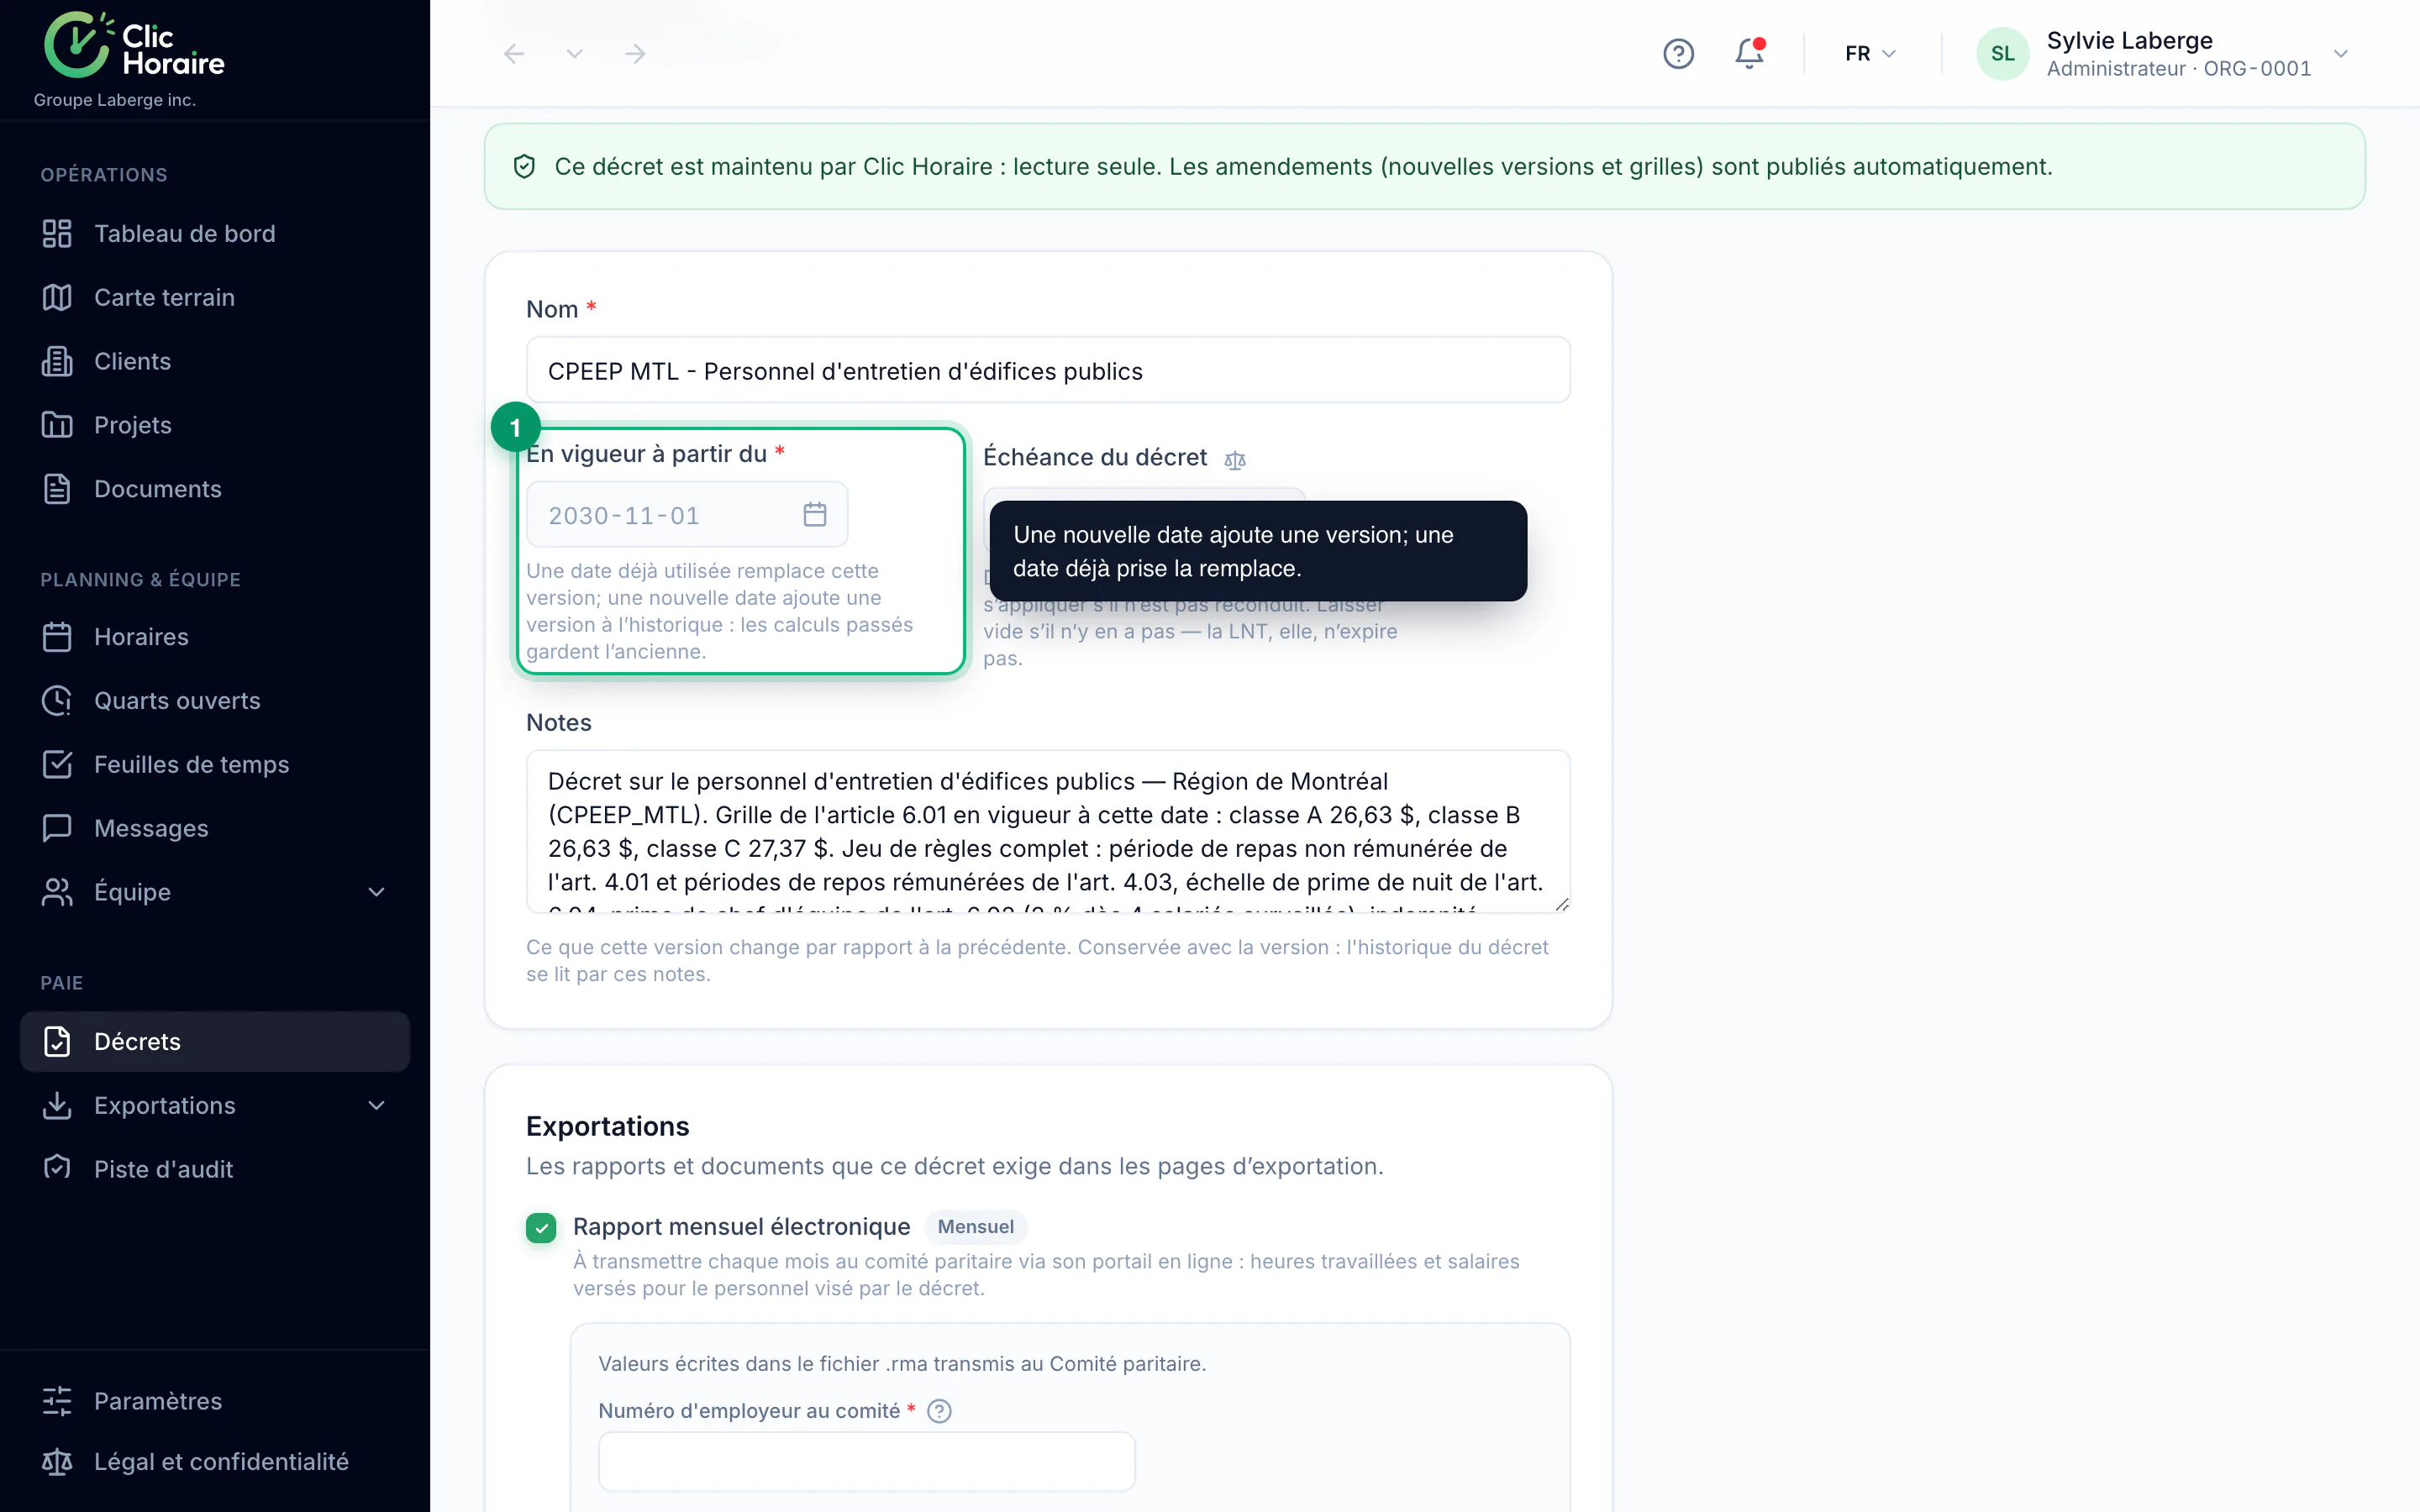Screen dimensions: 2420x1512
Task: Open the Horaires page
Action: click(x=215, y=637)
